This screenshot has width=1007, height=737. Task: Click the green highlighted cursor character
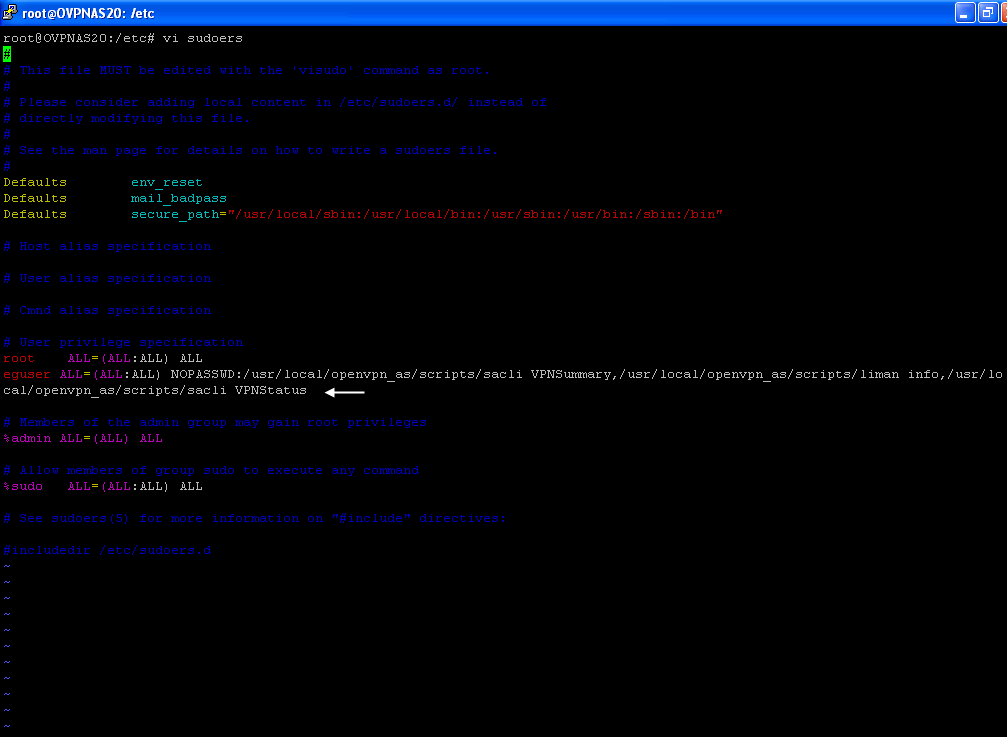click(x=7, y=55)
